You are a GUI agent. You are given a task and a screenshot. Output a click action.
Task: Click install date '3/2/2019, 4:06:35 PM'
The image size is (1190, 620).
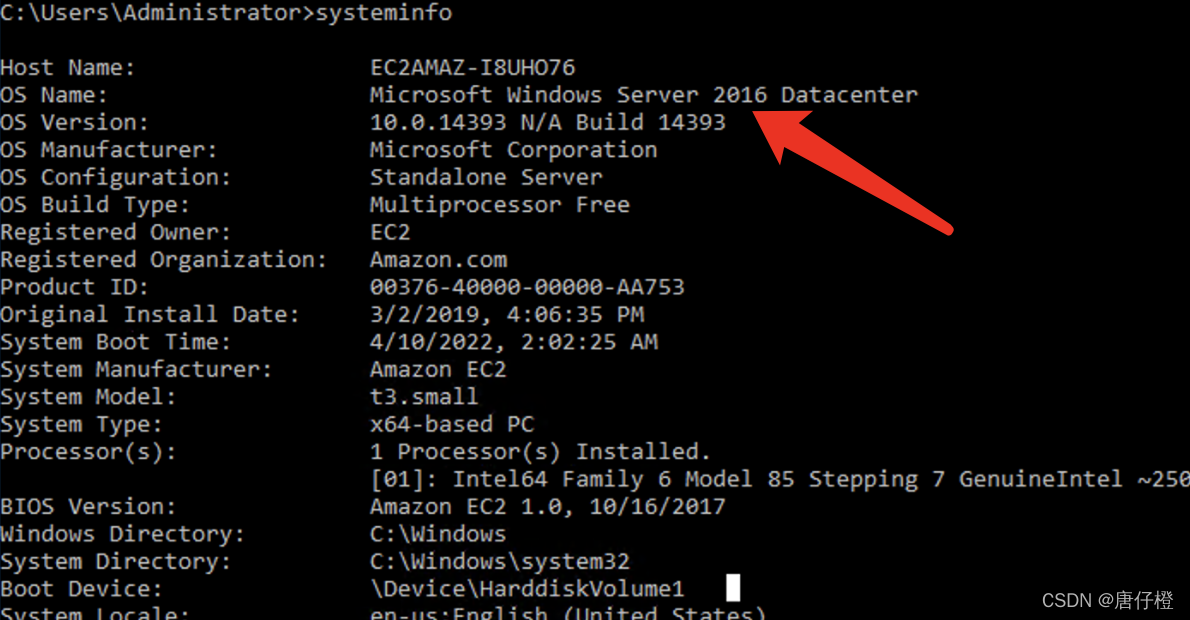[506, 314]
